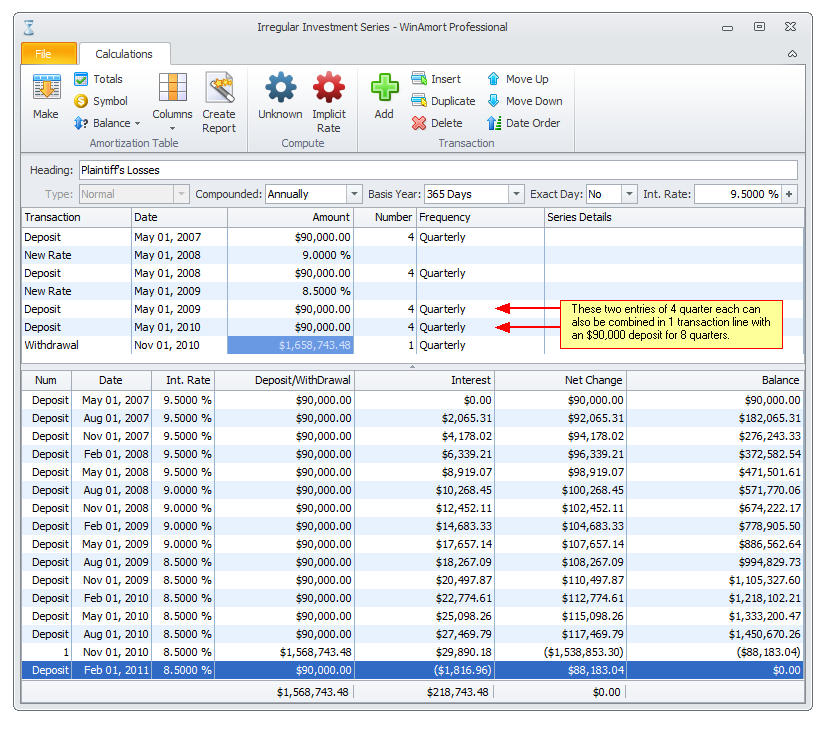Image resolution: width=830 pixels, height=730 pixels.
Task: Open the Columns dropdown
Action: pyautogui.click(x=172, y=104)
